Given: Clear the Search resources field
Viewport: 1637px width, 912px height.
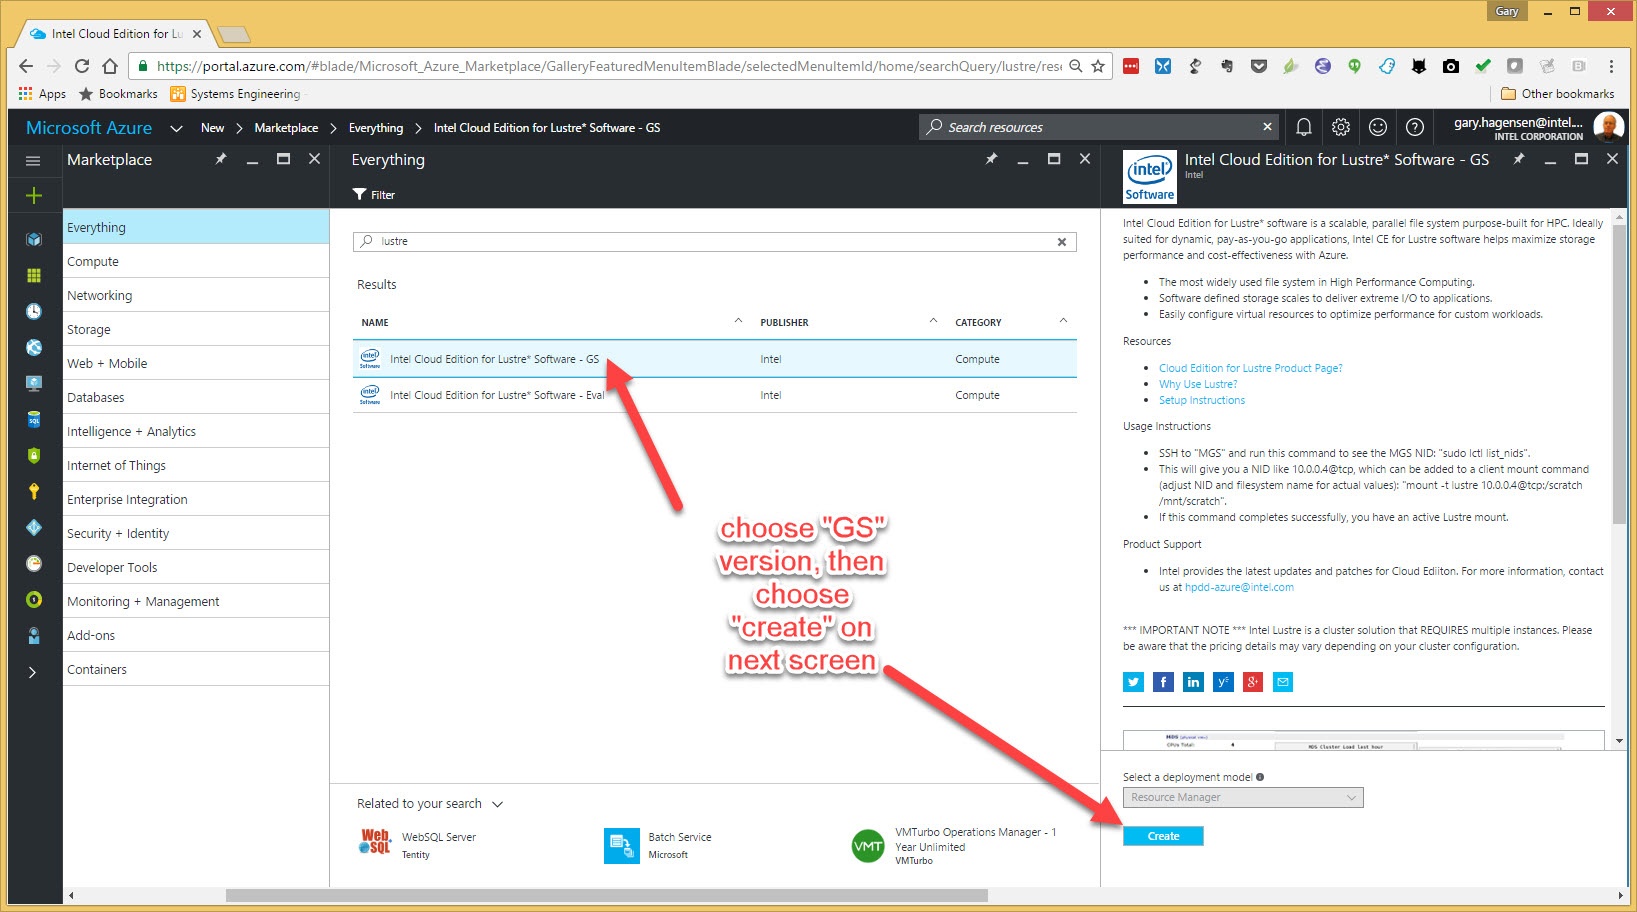Looking at the screenshot, I should pos(1267,127).
